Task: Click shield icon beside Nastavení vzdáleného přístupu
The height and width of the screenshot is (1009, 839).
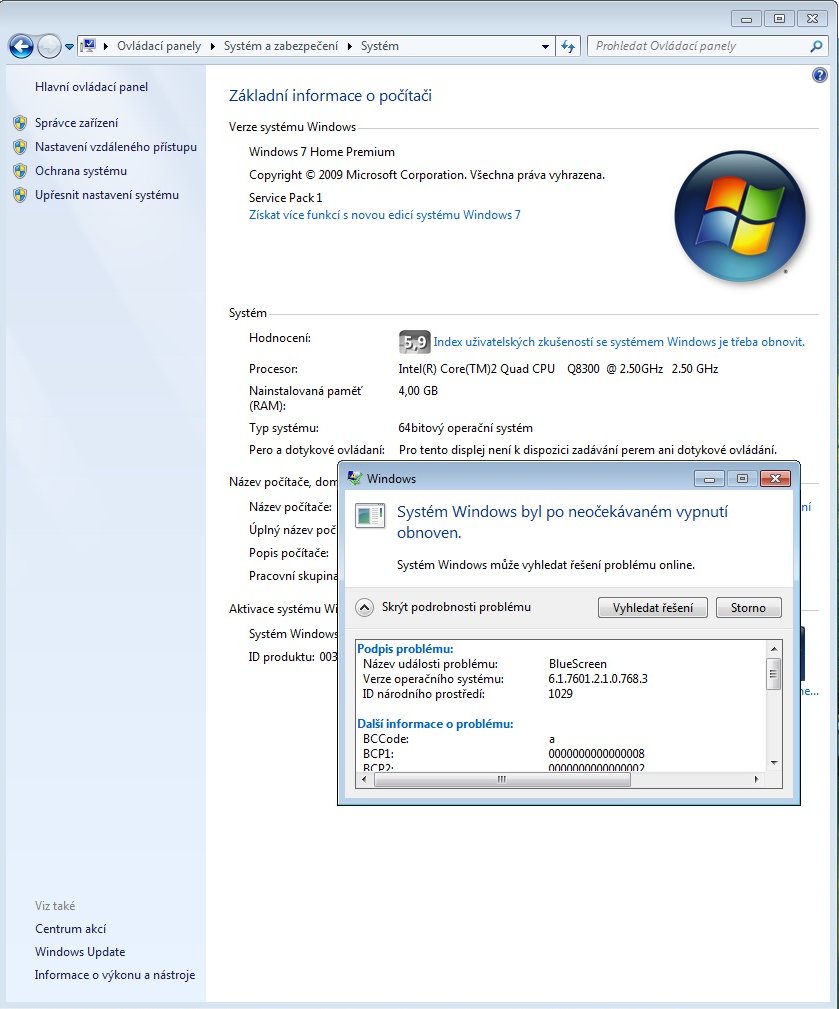Action: [20, 147]
